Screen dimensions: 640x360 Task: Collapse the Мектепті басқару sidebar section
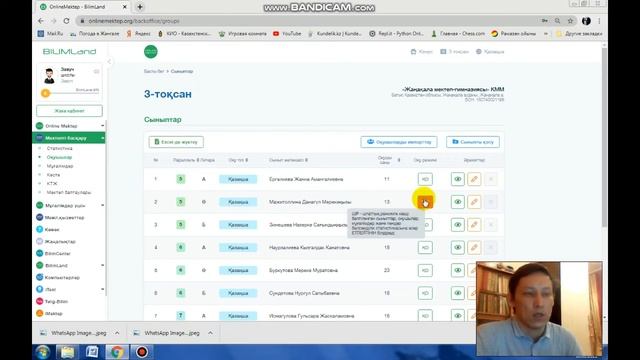pos(102,138)
